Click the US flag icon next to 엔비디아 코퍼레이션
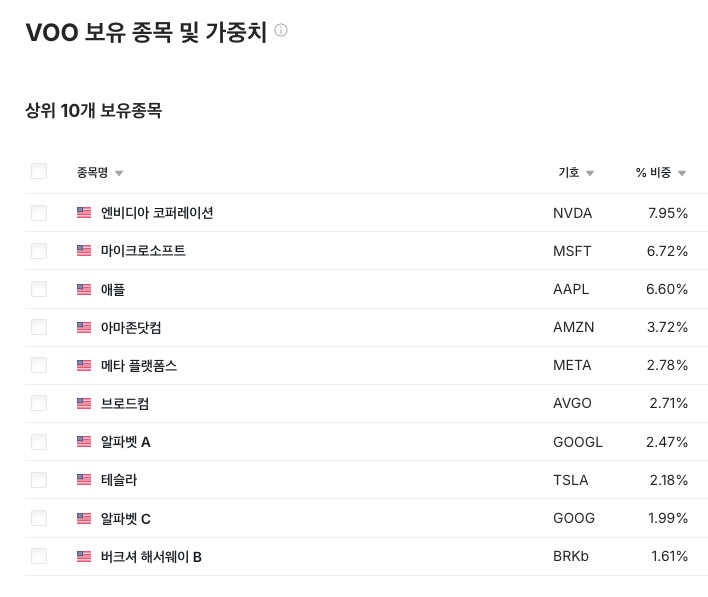 (84, 213)
